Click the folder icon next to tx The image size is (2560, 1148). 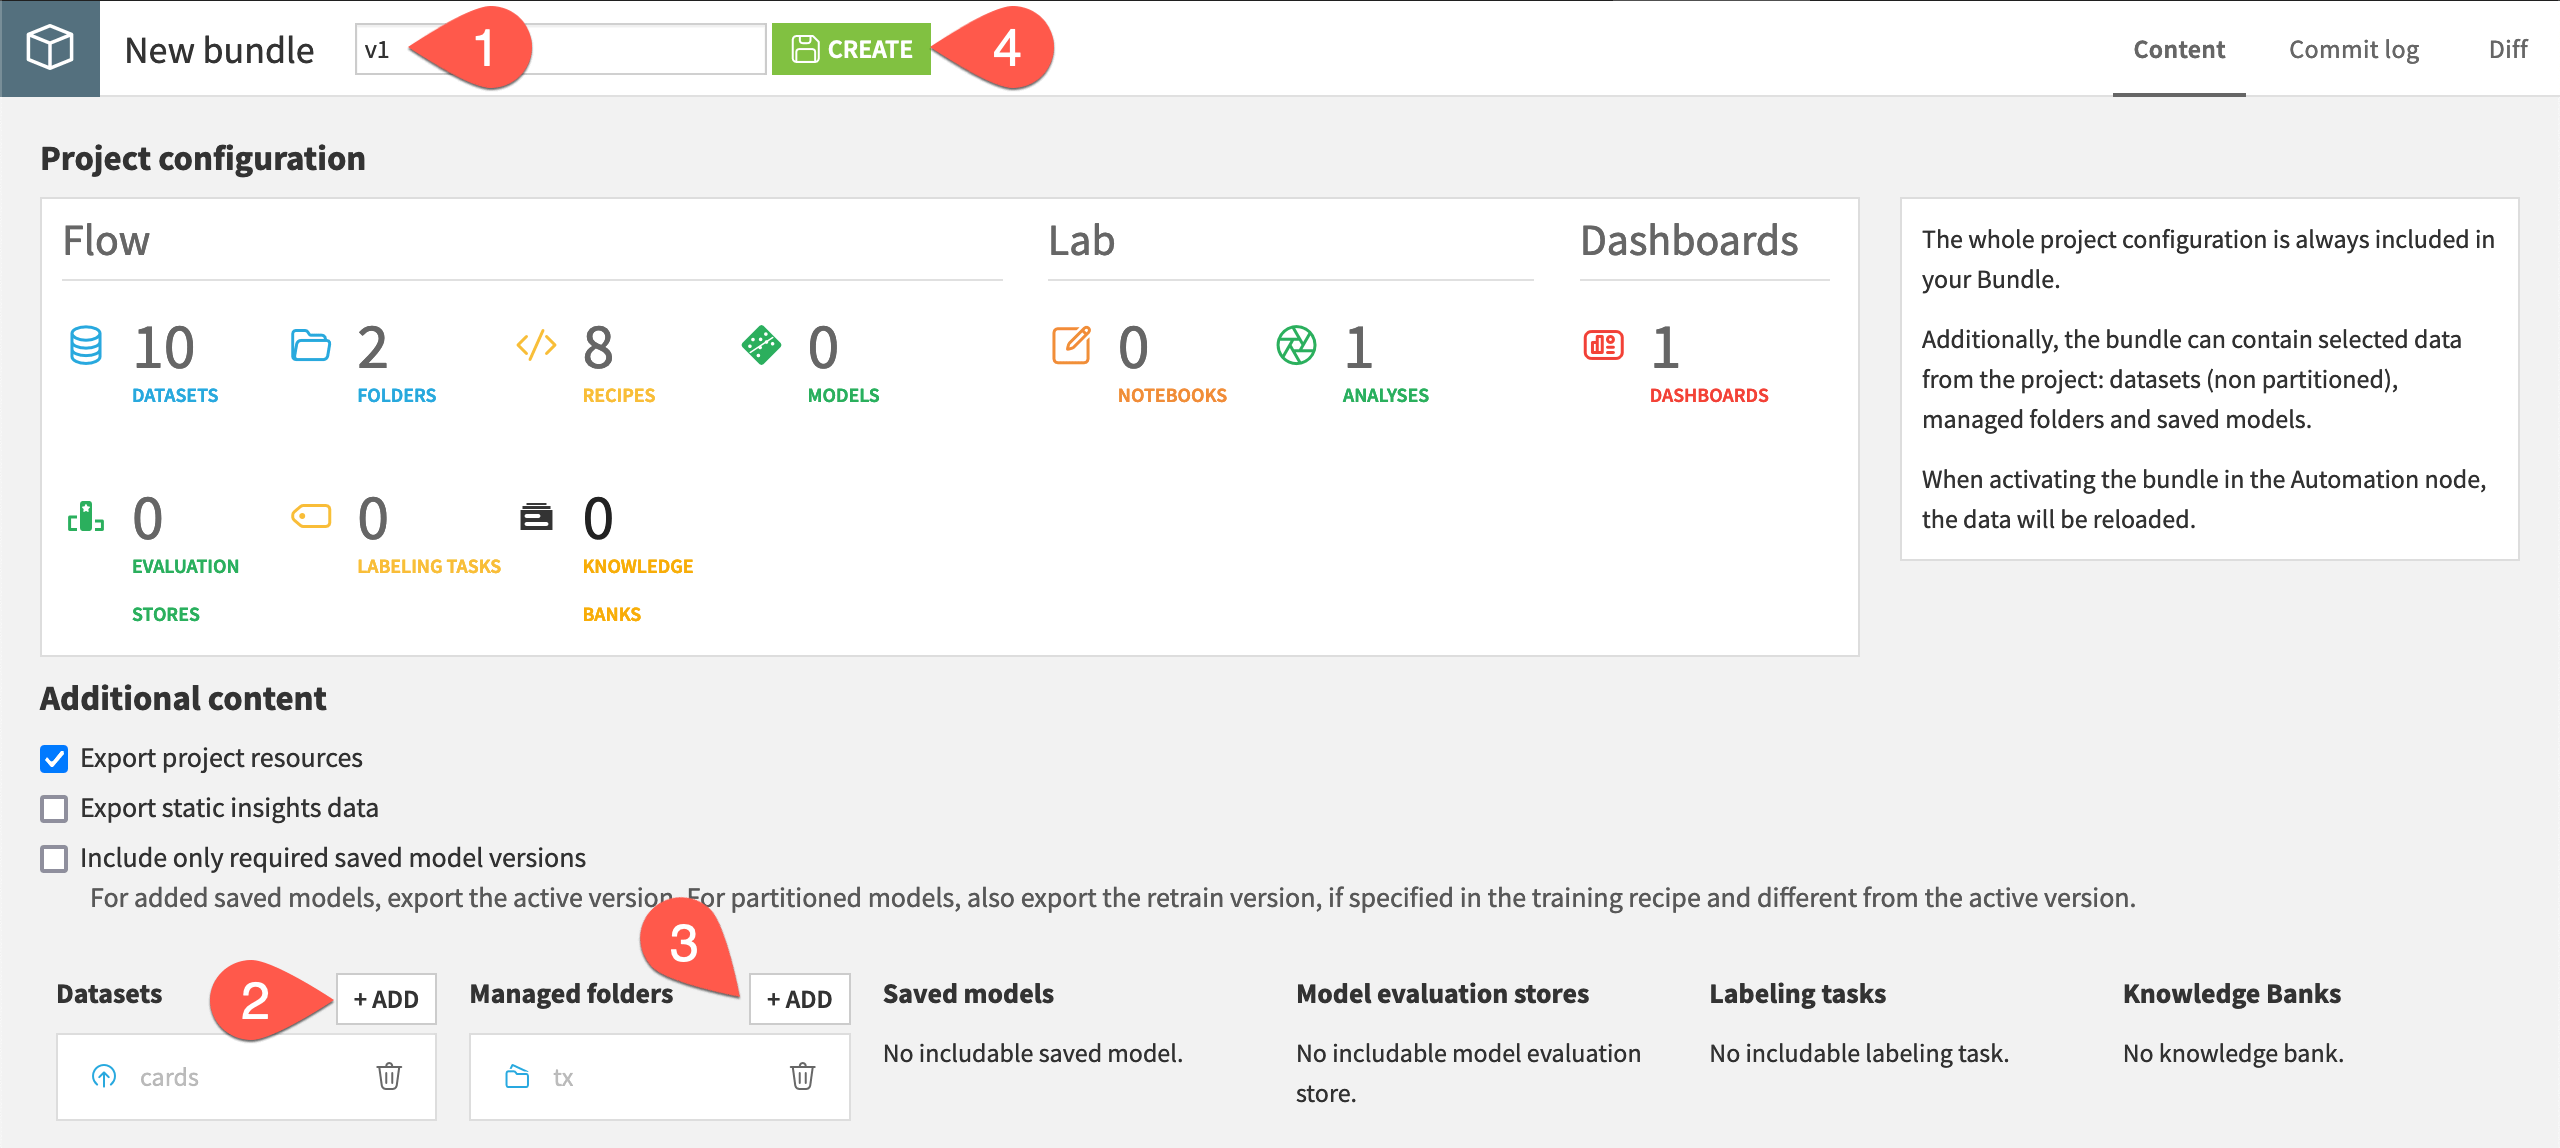pyautogui.click(x=517, y=1076)
